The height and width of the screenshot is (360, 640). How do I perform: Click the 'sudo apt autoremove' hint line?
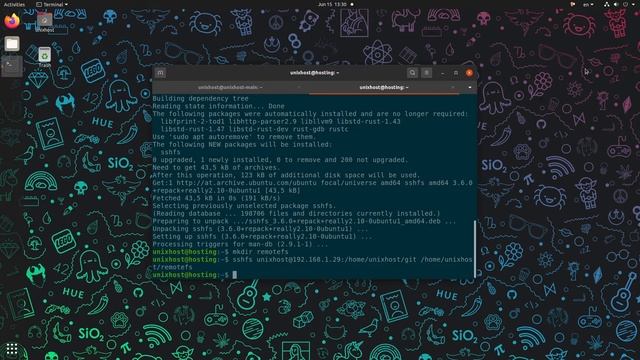click(x=234, y=137)
